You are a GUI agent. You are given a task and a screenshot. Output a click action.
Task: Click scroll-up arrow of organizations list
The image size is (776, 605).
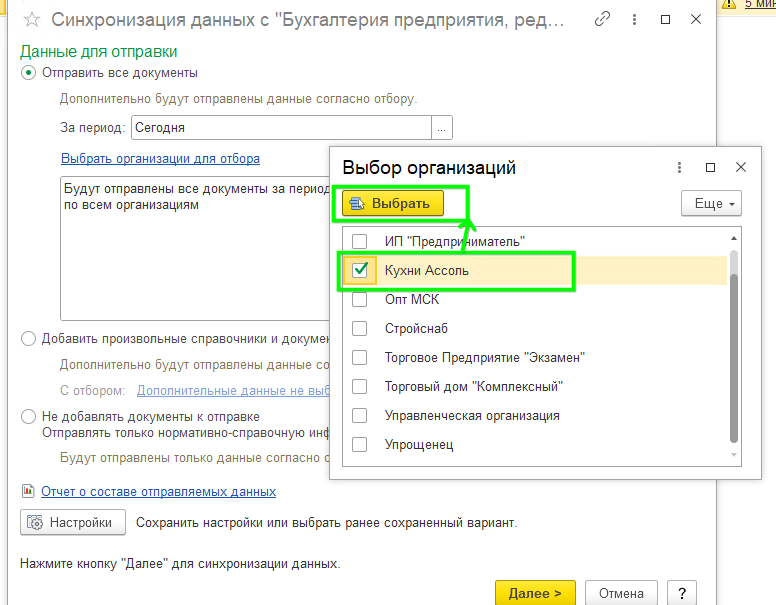coord(734,239)
